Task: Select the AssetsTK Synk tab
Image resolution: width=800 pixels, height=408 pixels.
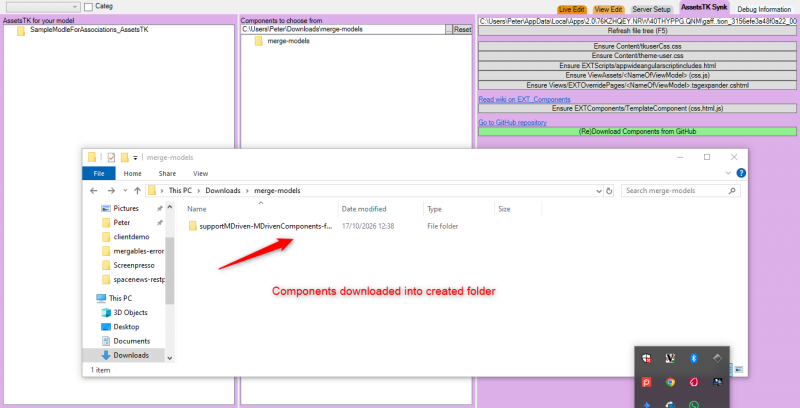Action: (x=705, y=7)
